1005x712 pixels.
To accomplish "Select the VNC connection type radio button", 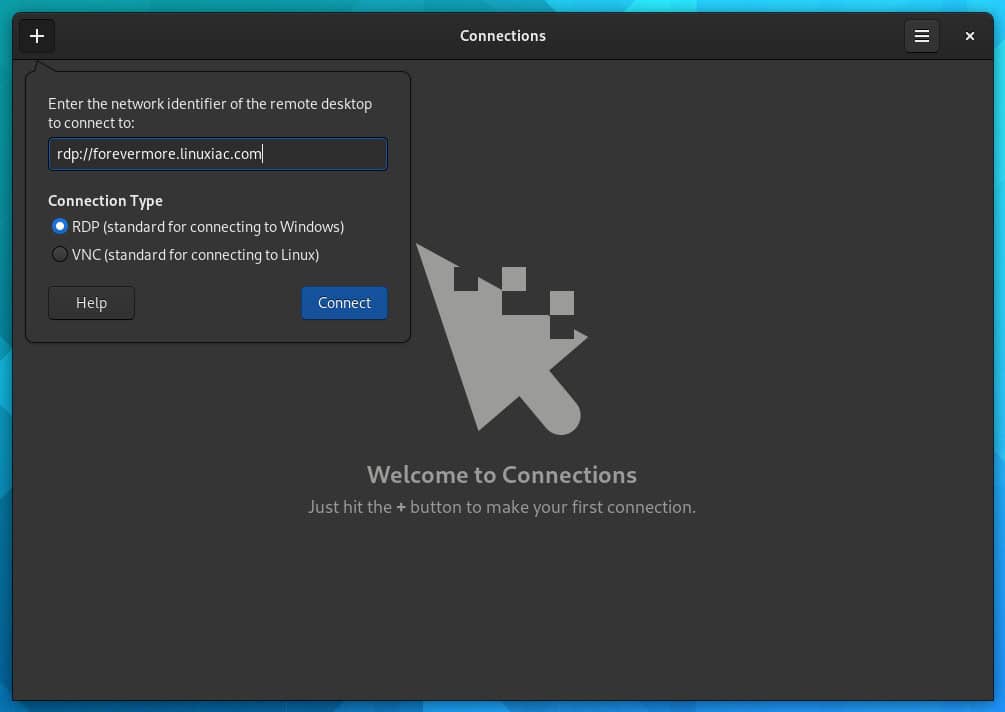I will click(x=60, y=254).
